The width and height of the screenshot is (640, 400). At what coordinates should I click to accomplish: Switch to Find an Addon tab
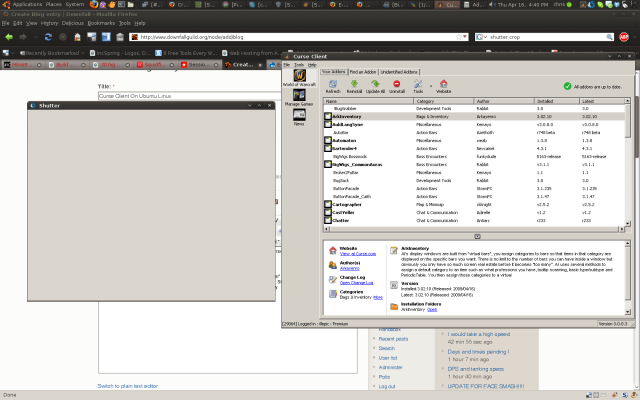[363, 72]
